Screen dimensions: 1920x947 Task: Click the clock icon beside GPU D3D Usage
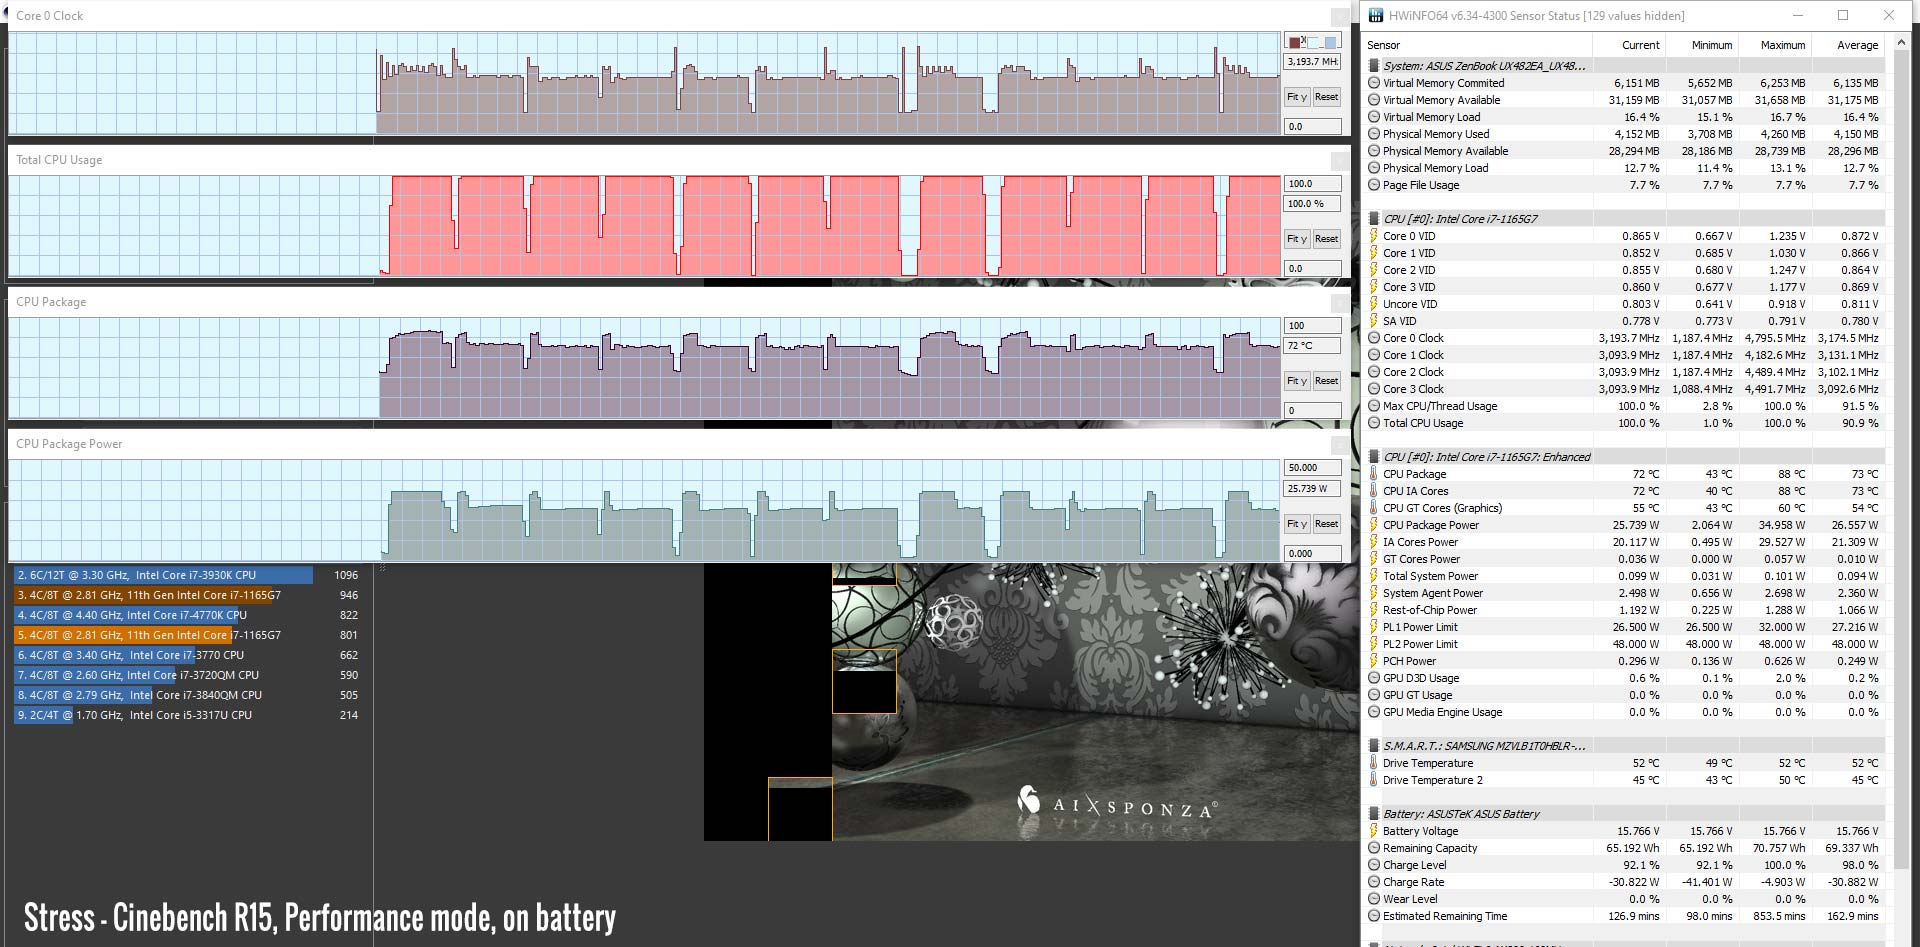[x=1374, y=678]
